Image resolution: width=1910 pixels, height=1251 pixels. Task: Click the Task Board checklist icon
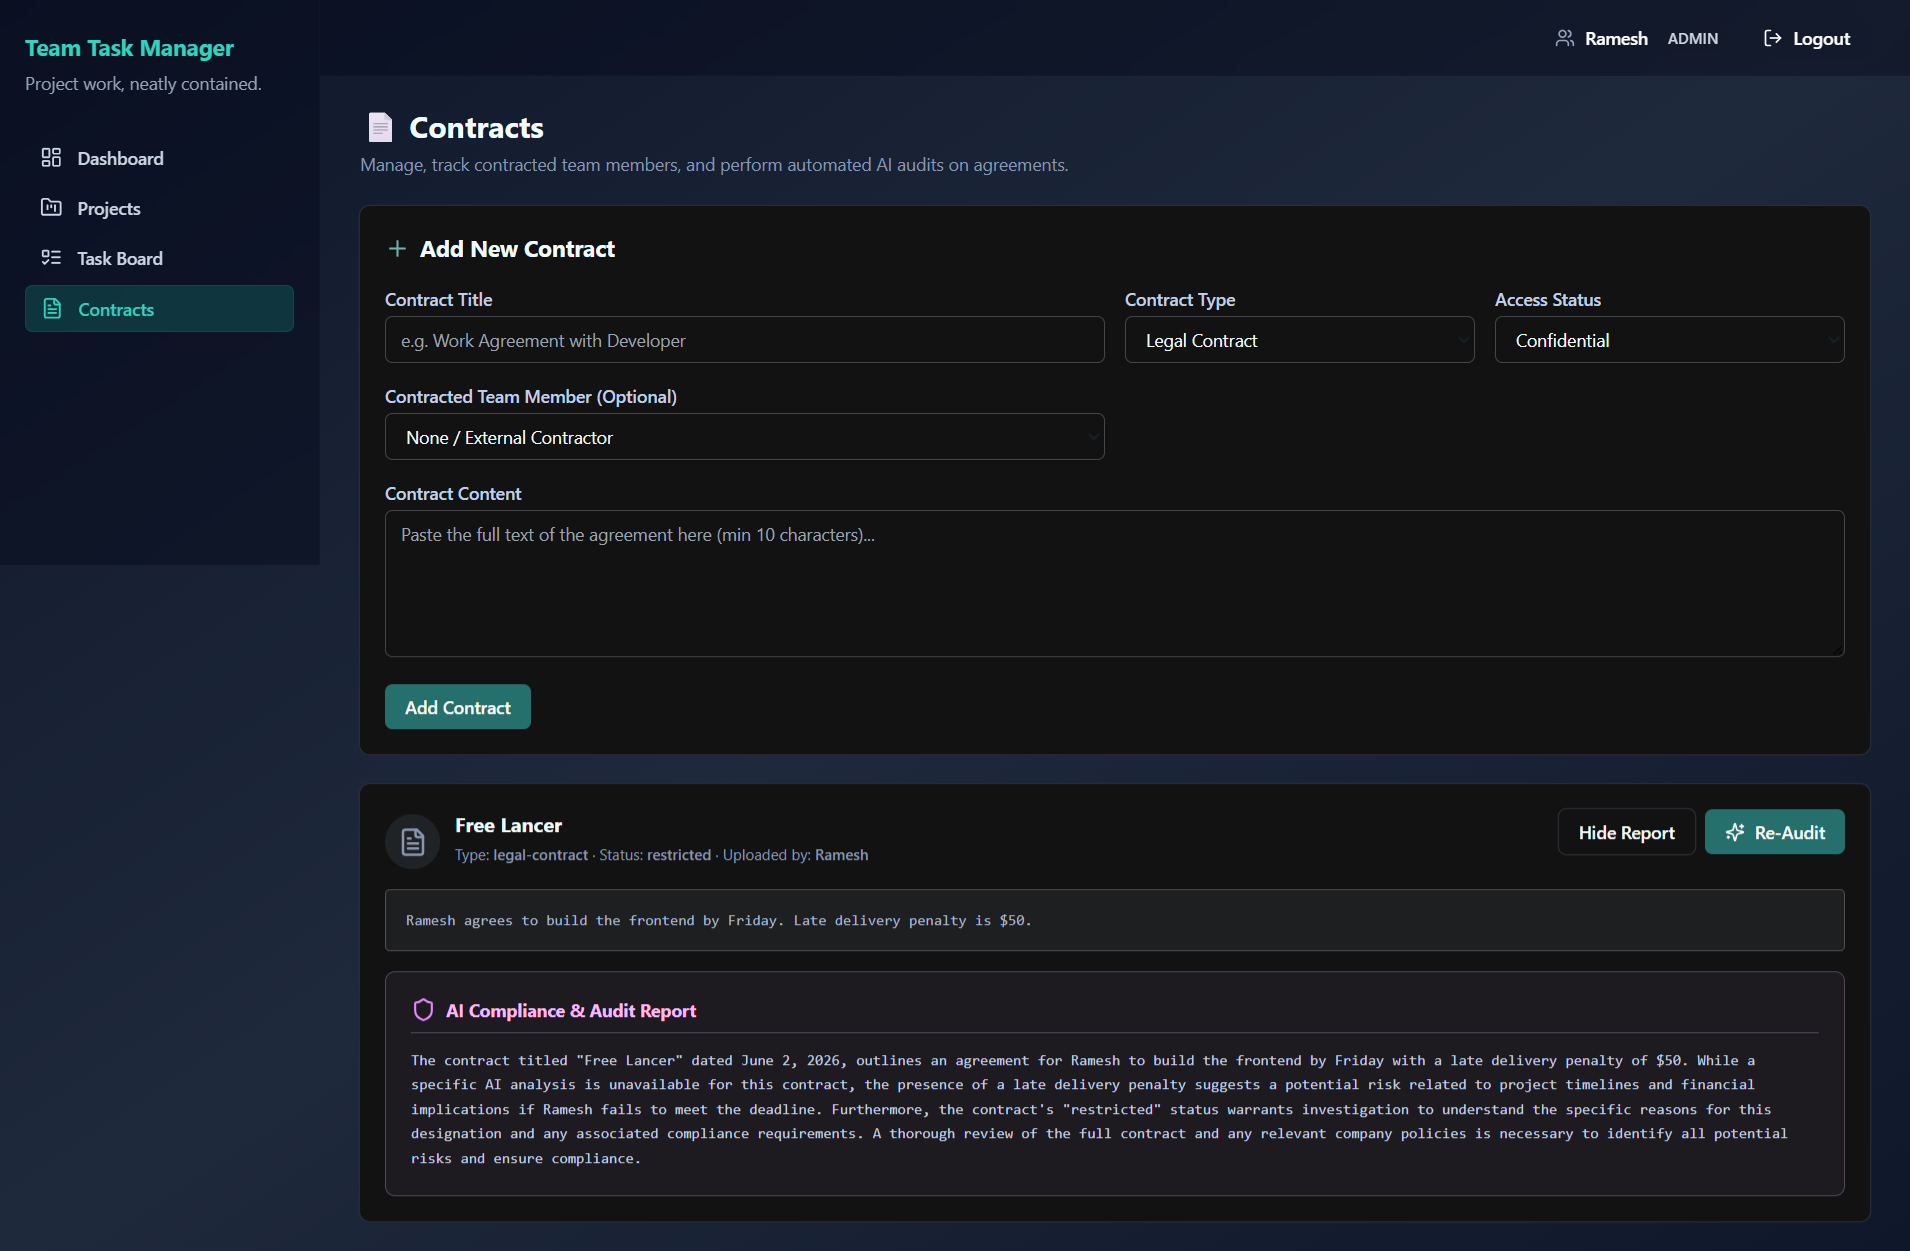[51, 258]
